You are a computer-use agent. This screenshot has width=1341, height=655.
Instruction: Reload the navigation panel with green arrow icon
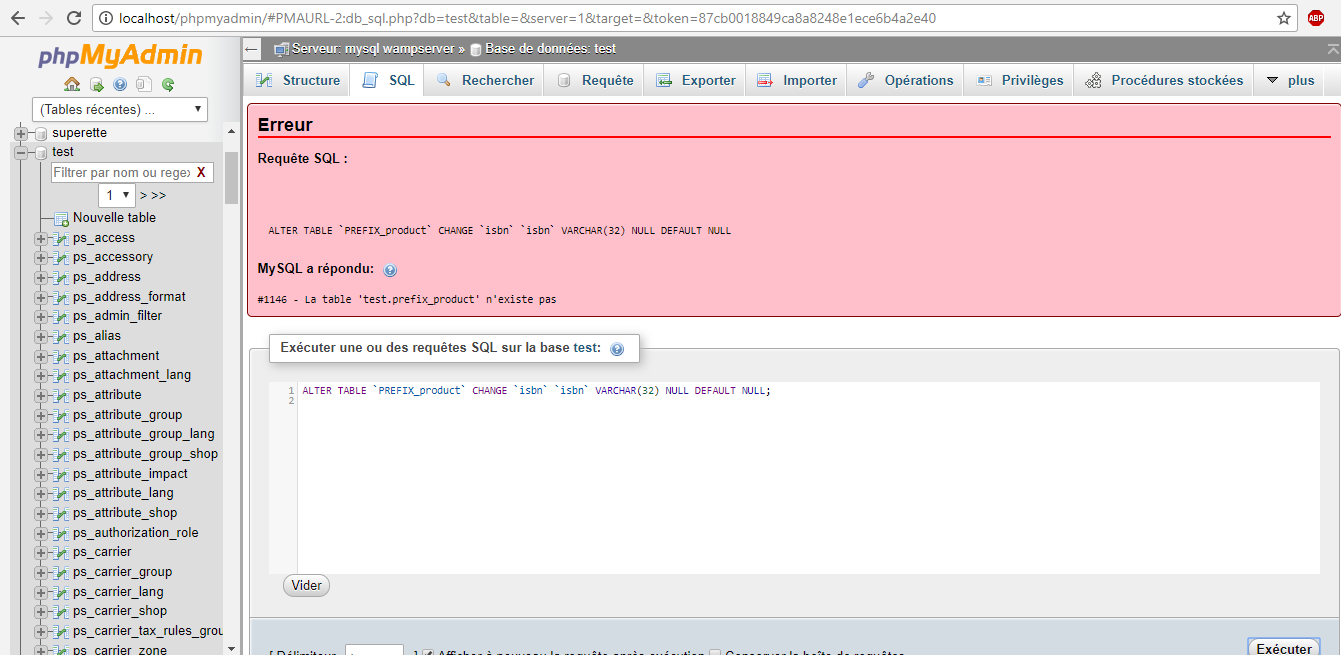(168, 85)
